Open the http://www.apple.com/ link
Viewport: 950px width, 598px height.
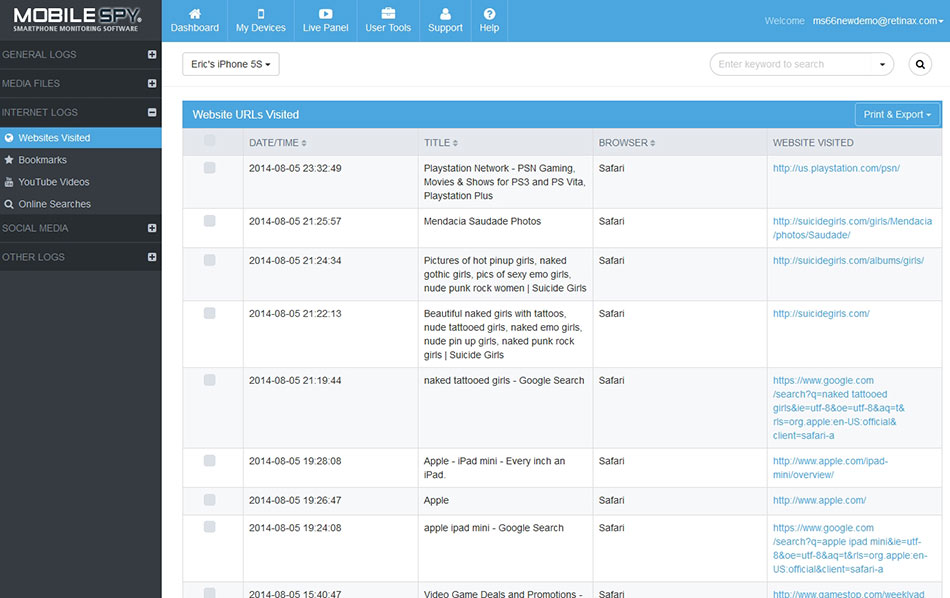[819, 500]
